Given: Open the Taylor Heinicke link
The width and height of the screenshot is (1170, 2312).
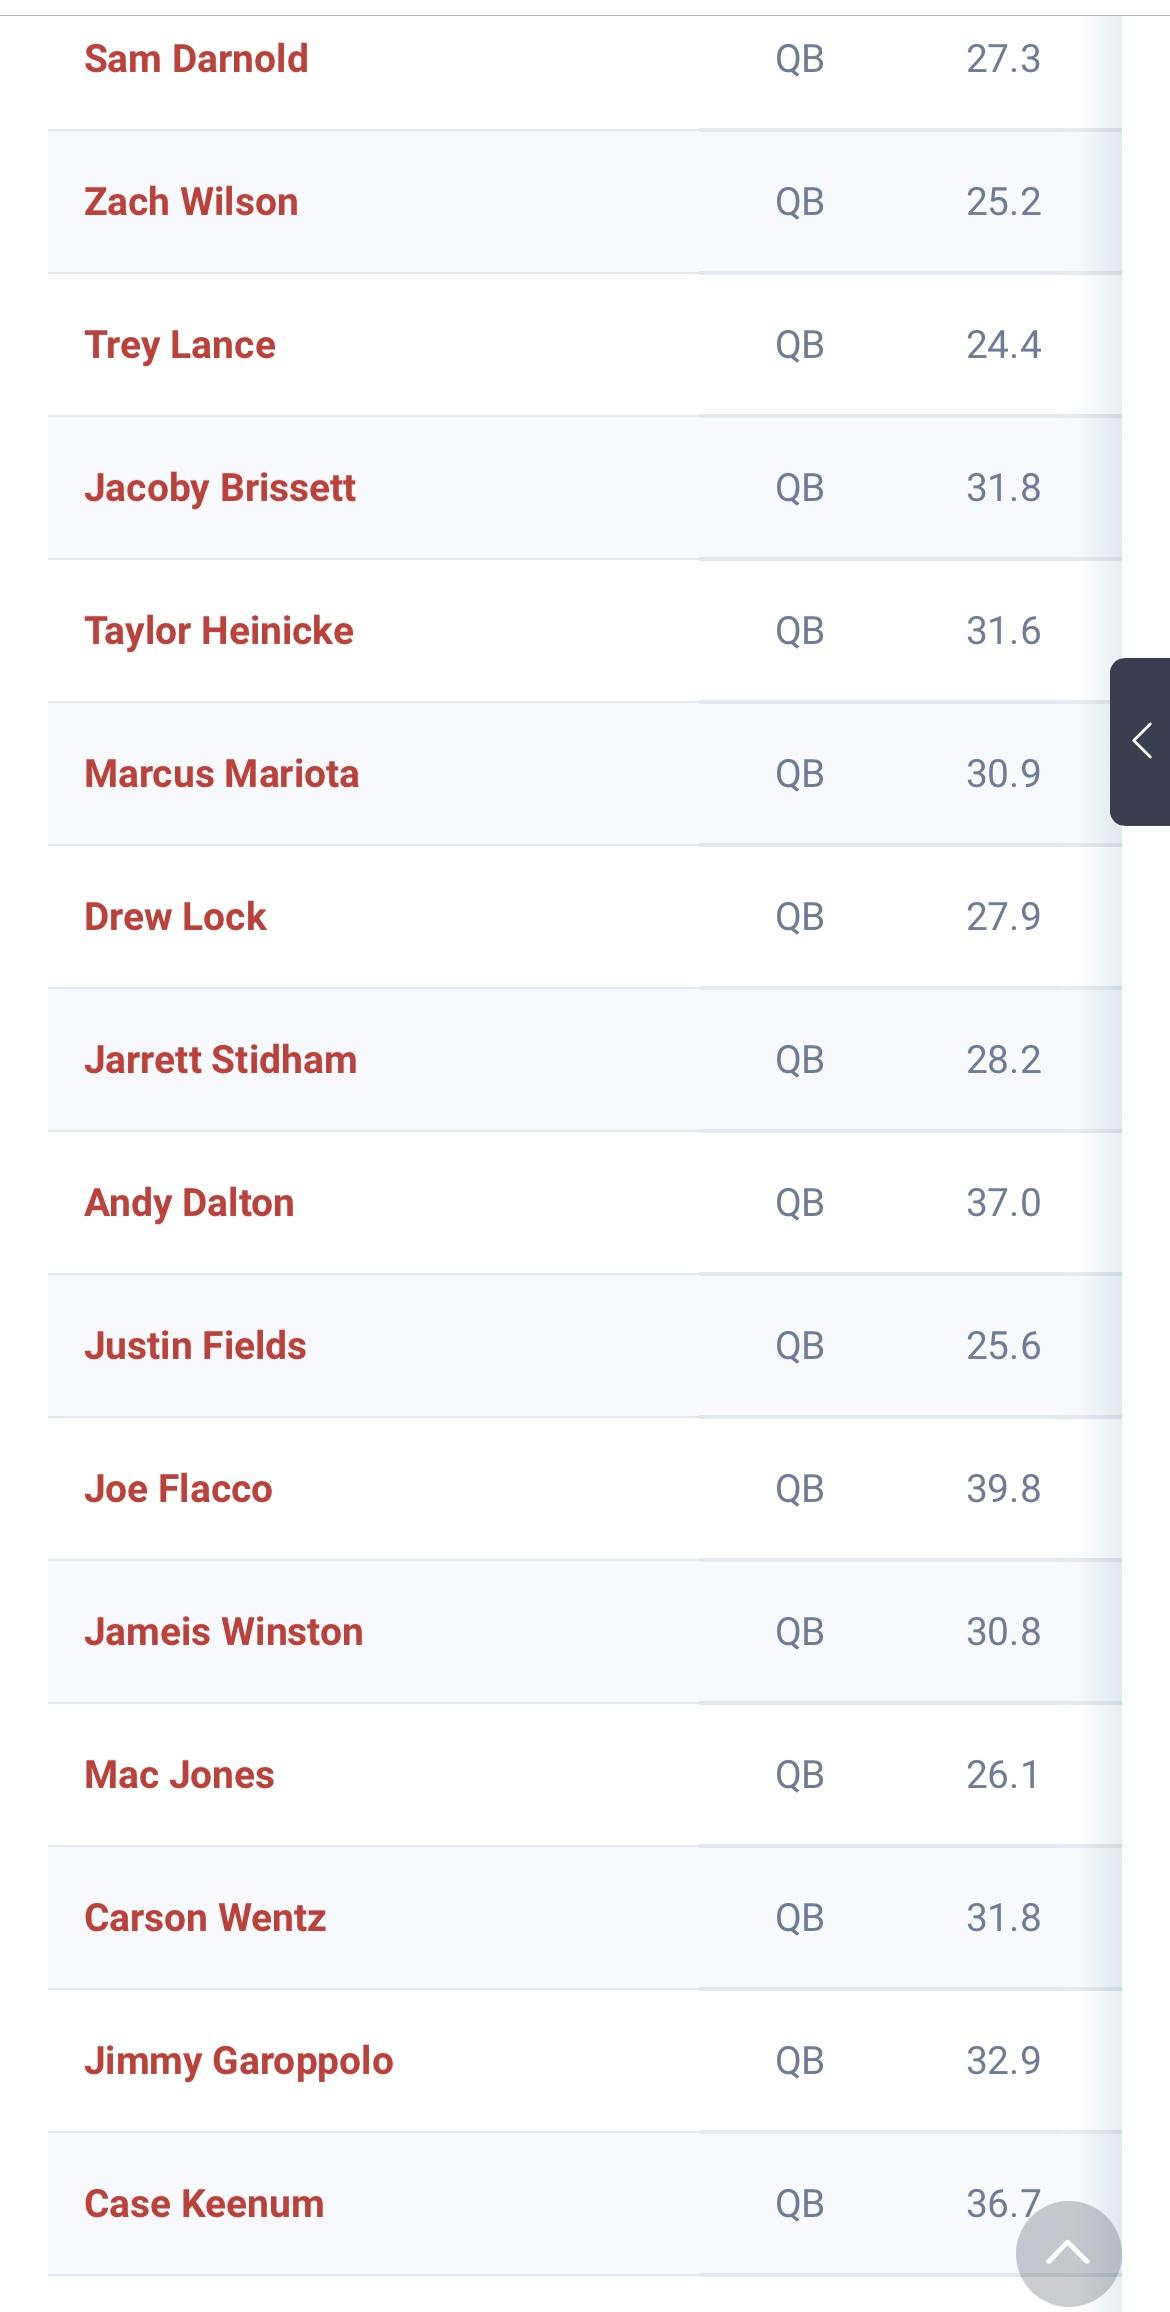Looking at the screenshot, I should point(219,632).
